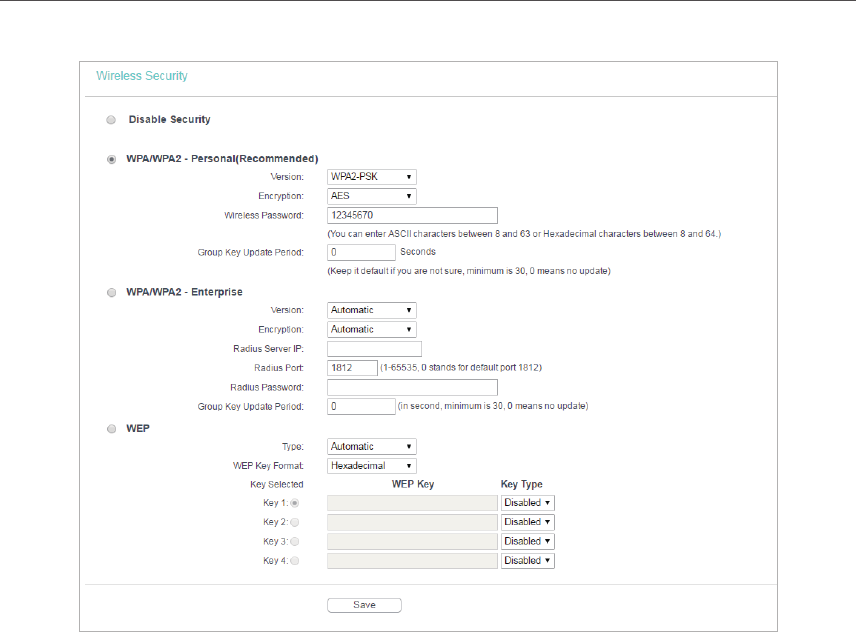This screenshot has width=856, height=632.
Task: Select WPA/WPA2 - Personal(Recommended) radio button
Action: (x=111, y=159)
